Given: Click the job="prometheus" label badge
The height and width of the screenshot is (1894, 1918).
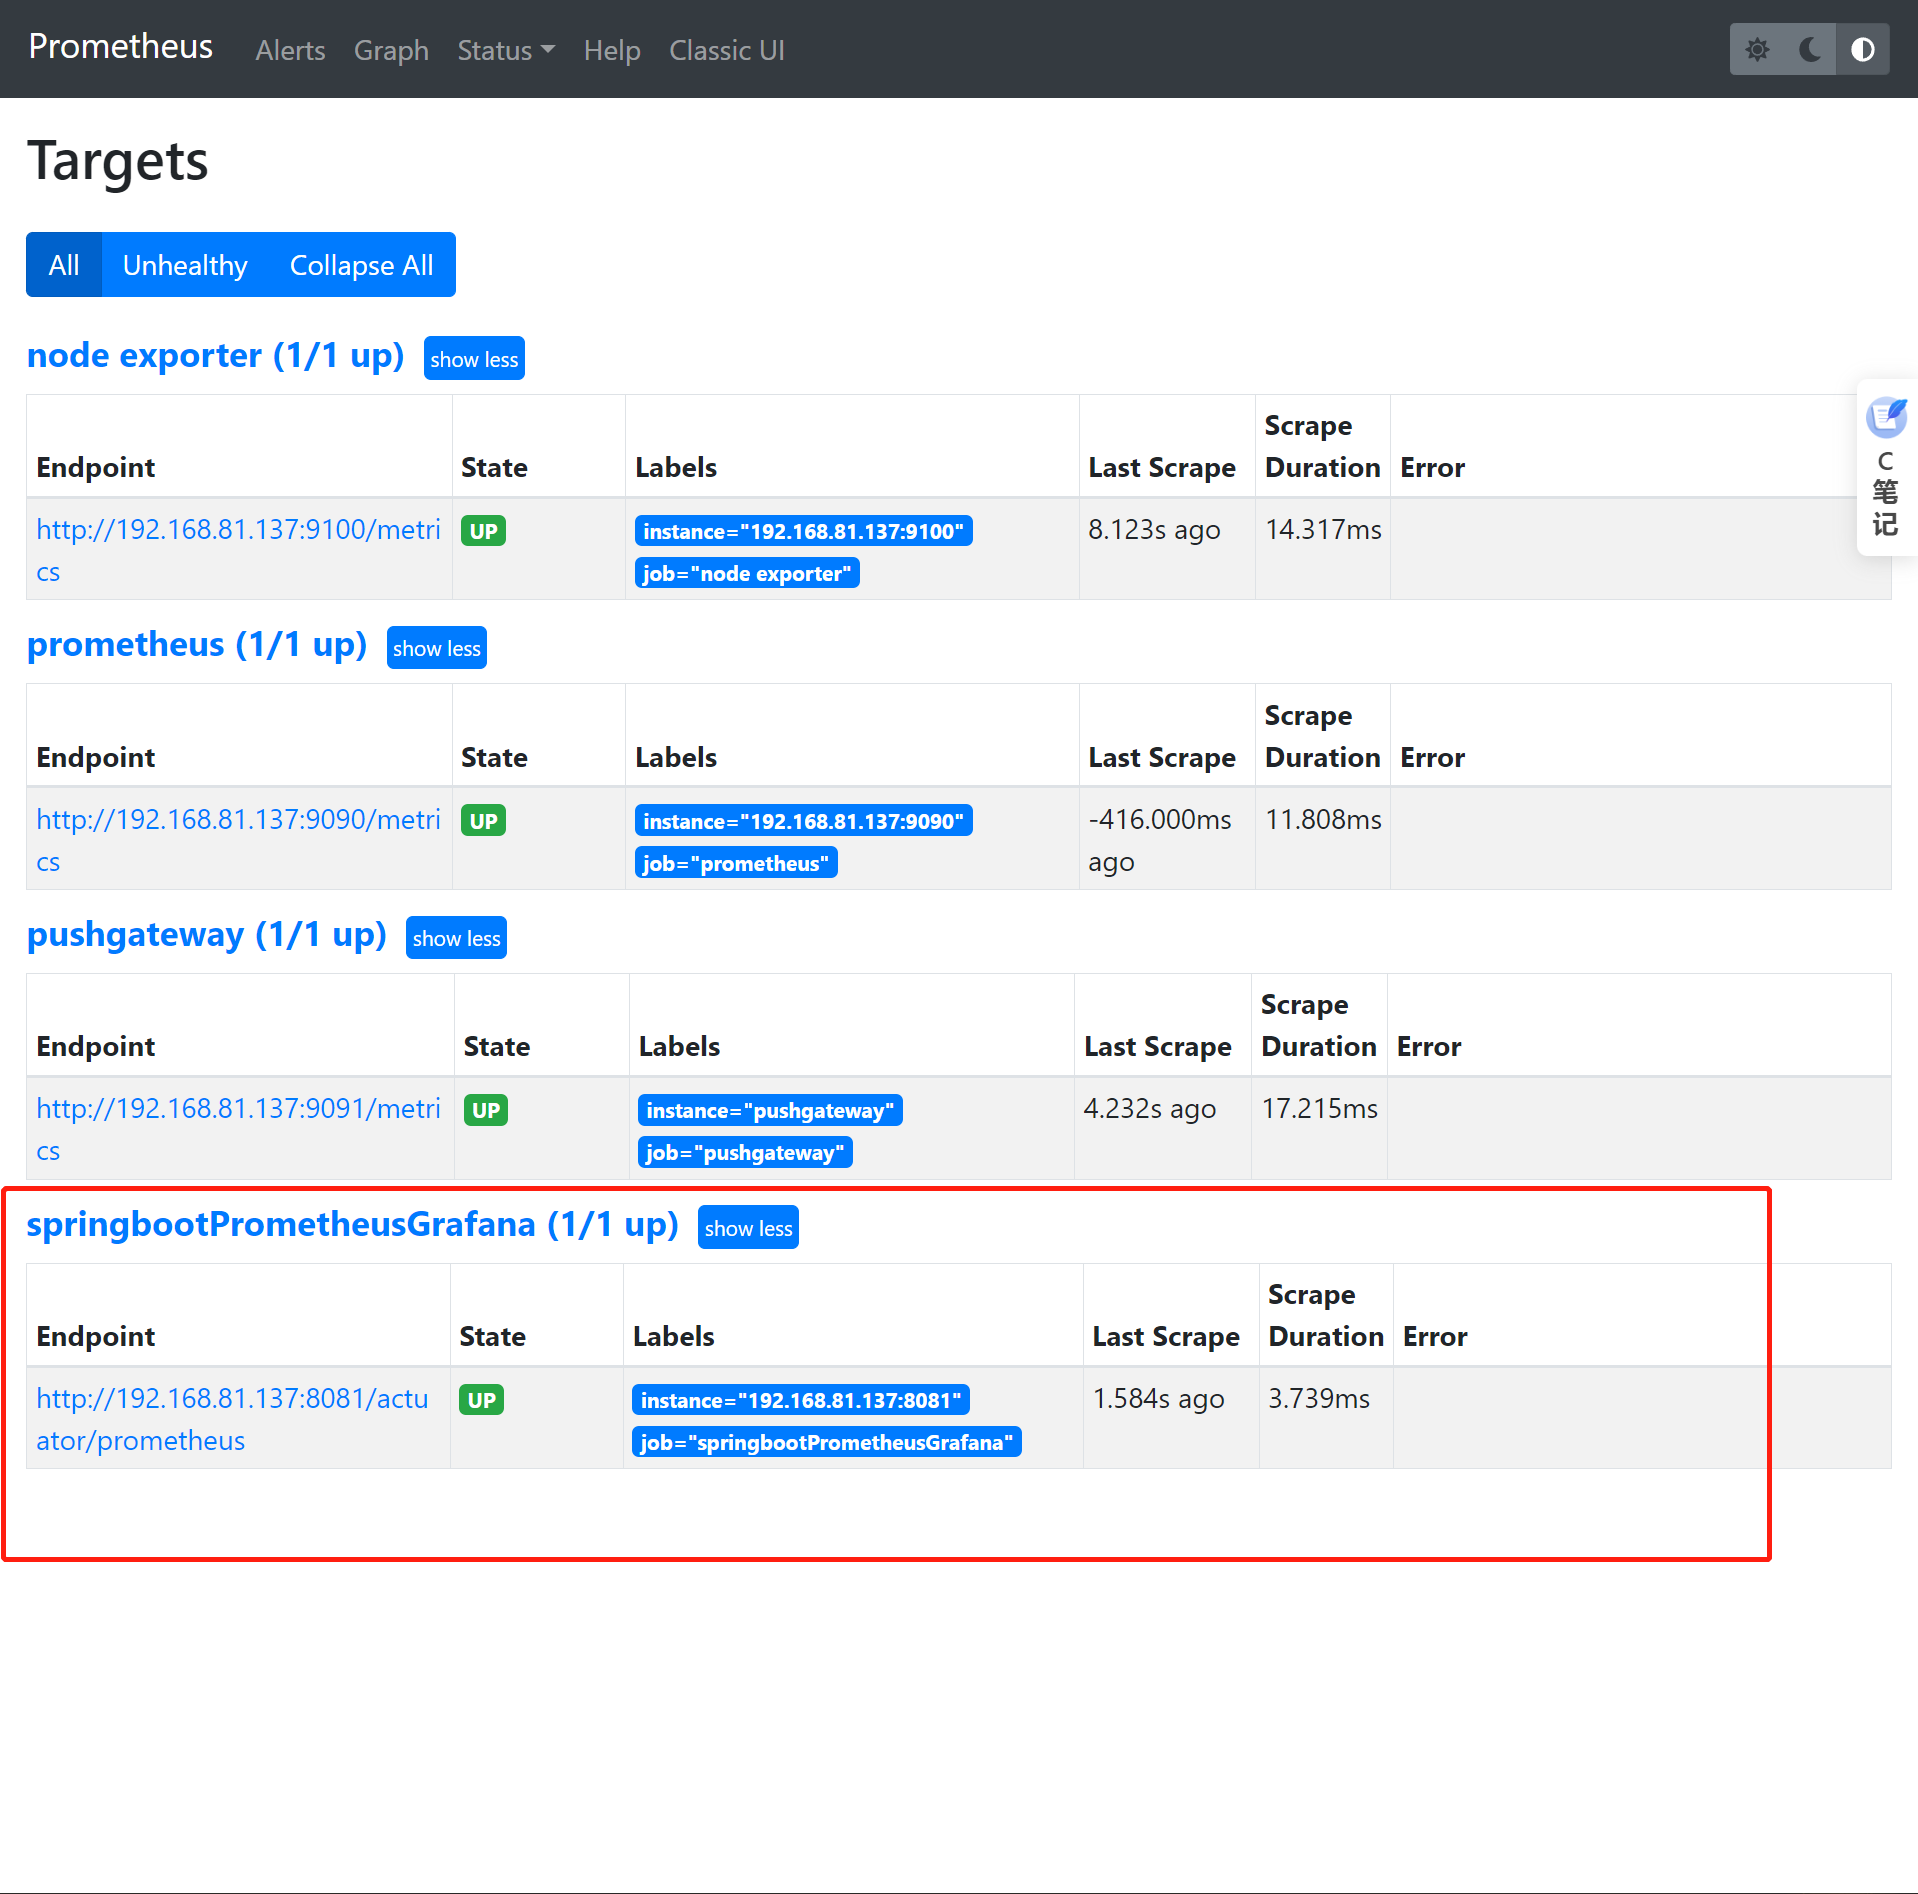Looking at the screenshot, I should pyautogui.click(x=736, y=863).
